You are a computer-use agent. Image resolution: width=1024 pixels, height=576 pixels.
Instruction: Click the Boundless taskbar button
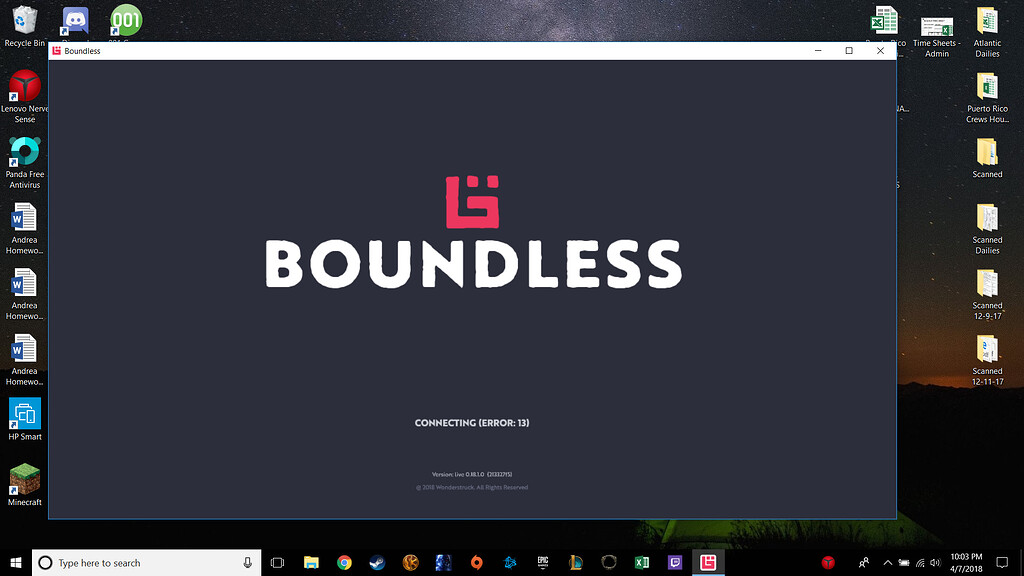[x=708, y=563]
